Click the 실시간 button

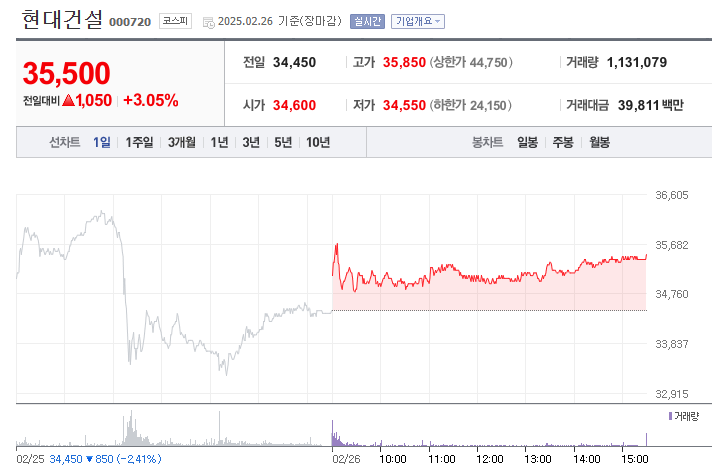coord(367,21)
